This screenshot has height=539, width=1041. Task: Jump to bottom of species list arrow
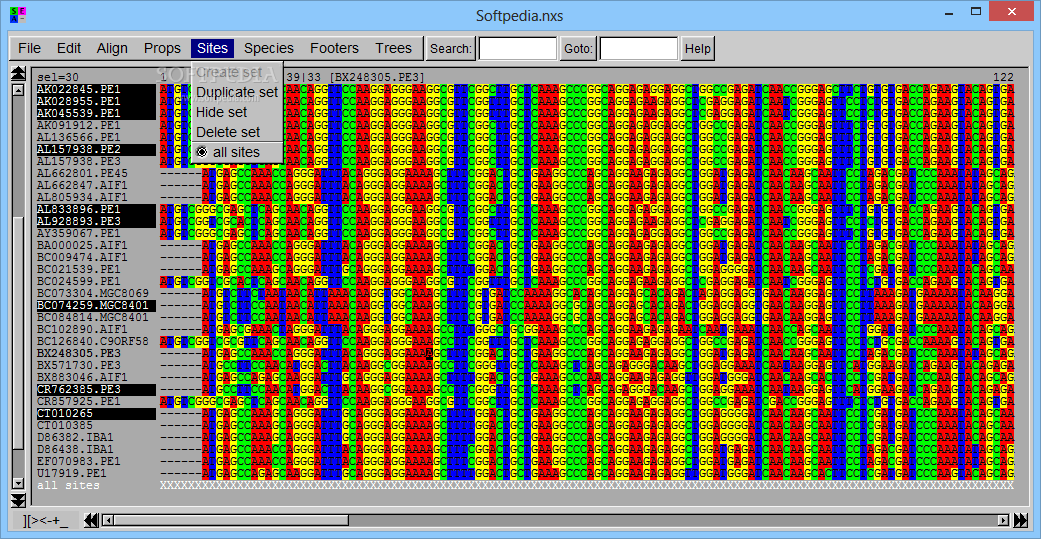point(18,499)
